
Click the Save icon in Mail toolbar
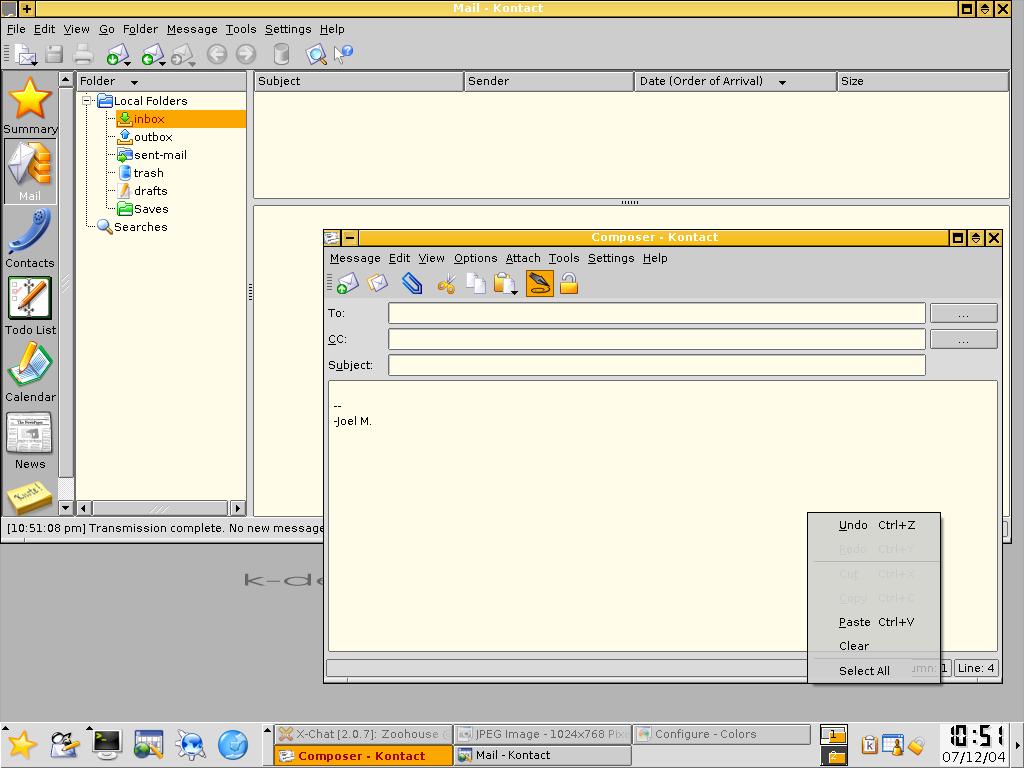[54, 55]
